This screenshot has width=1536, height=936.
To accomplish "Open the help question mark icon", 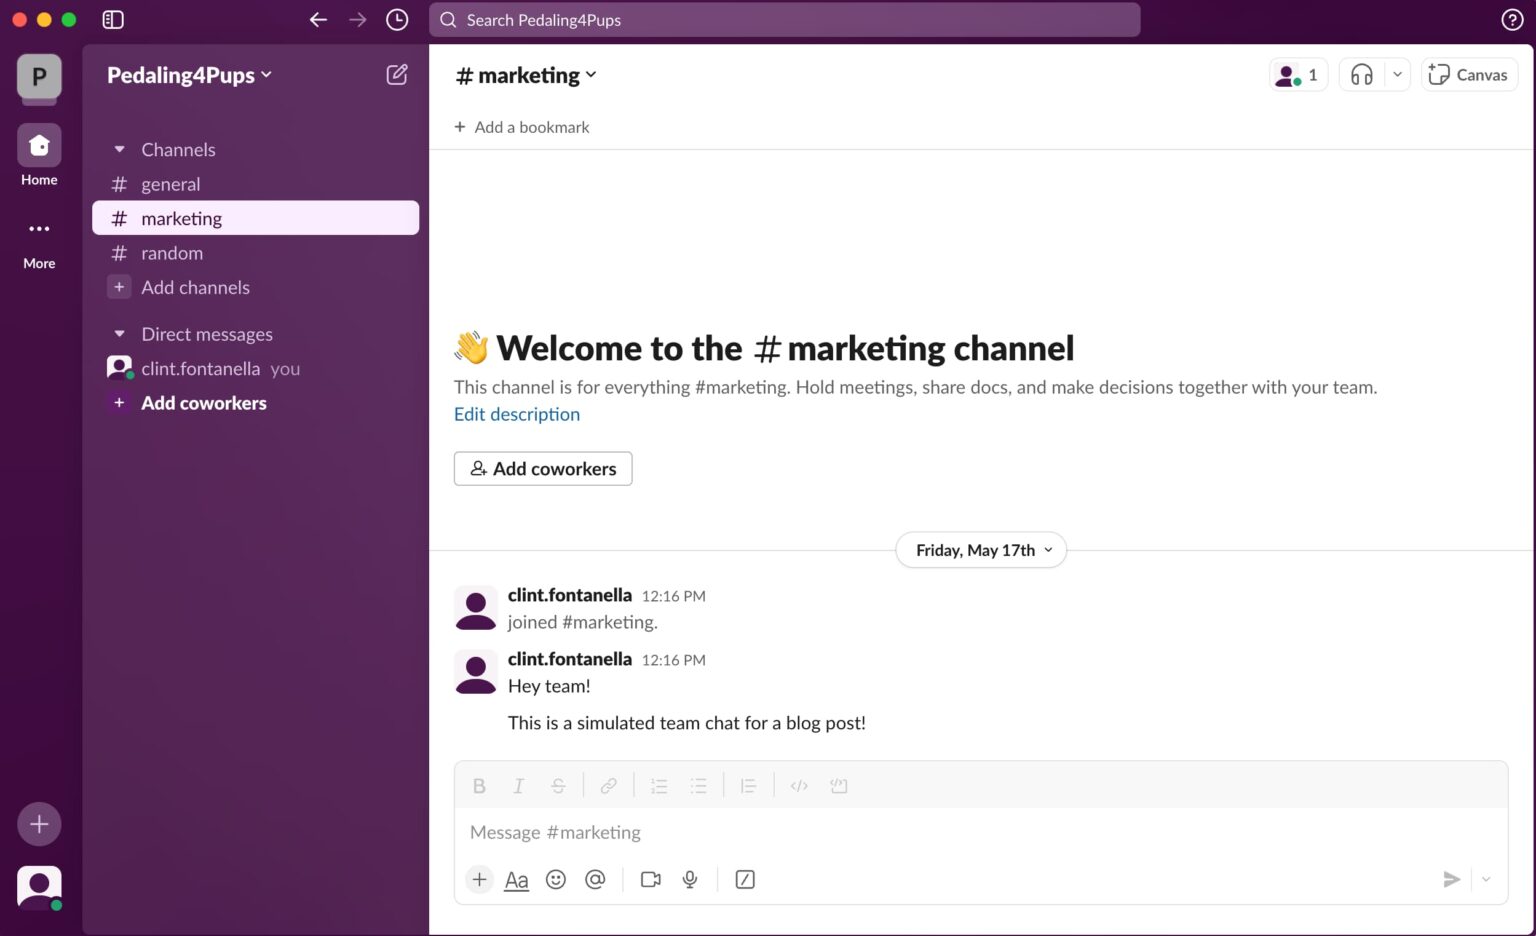I will [1512, 20].
